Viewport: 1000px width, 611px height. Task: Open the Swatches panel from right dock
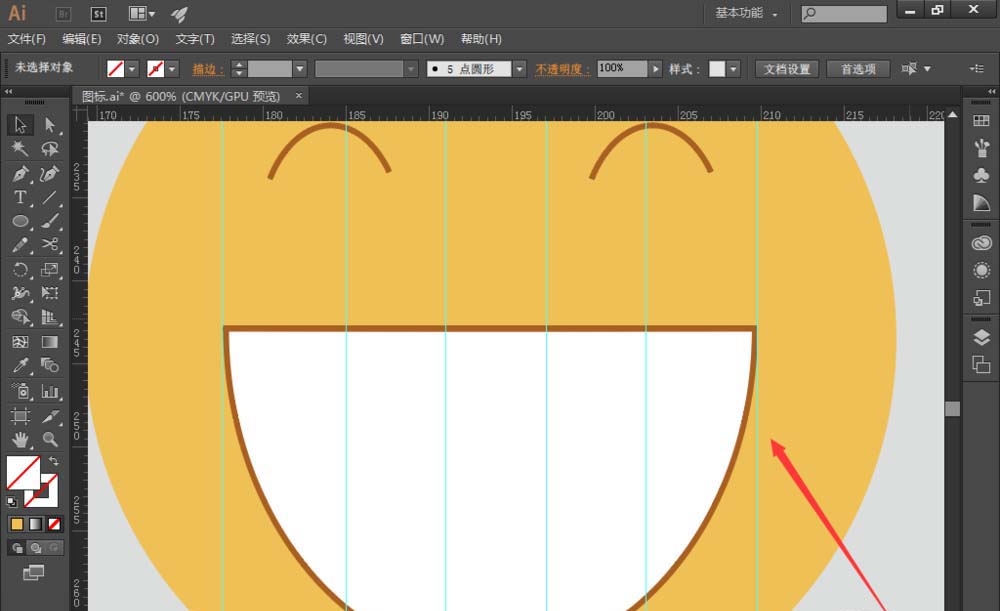(981, 121)
